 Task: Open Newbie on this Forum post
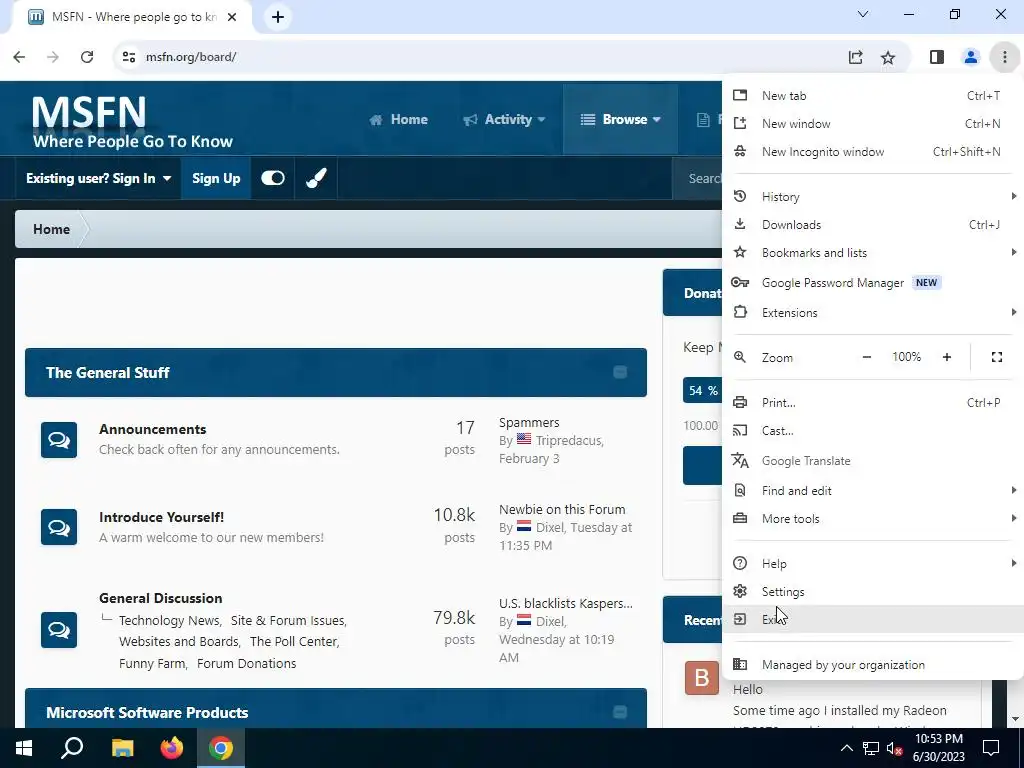[562, 509]
